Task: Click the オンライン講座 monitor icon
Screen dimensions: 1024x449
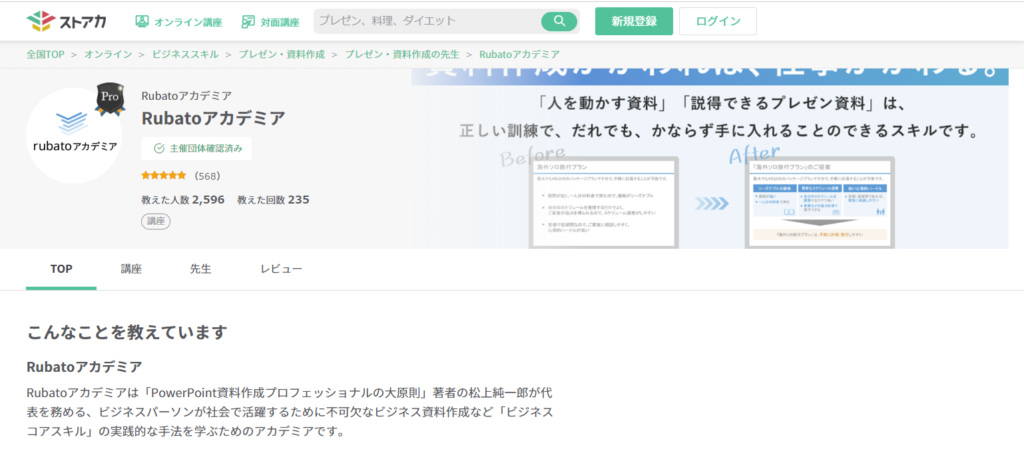Action: [x=142, y=21]
